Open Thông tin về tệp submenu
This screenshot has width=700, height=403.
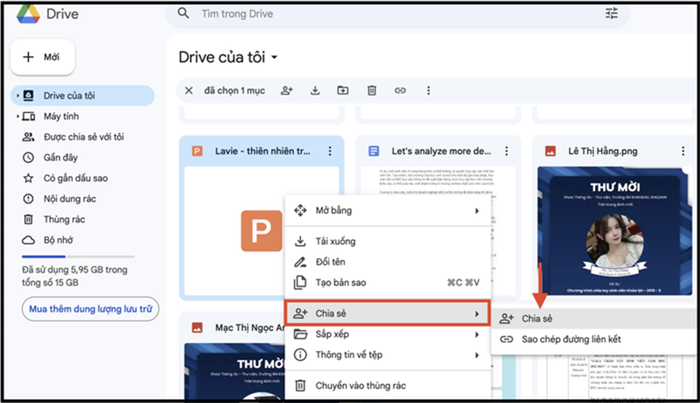point(388,355)
